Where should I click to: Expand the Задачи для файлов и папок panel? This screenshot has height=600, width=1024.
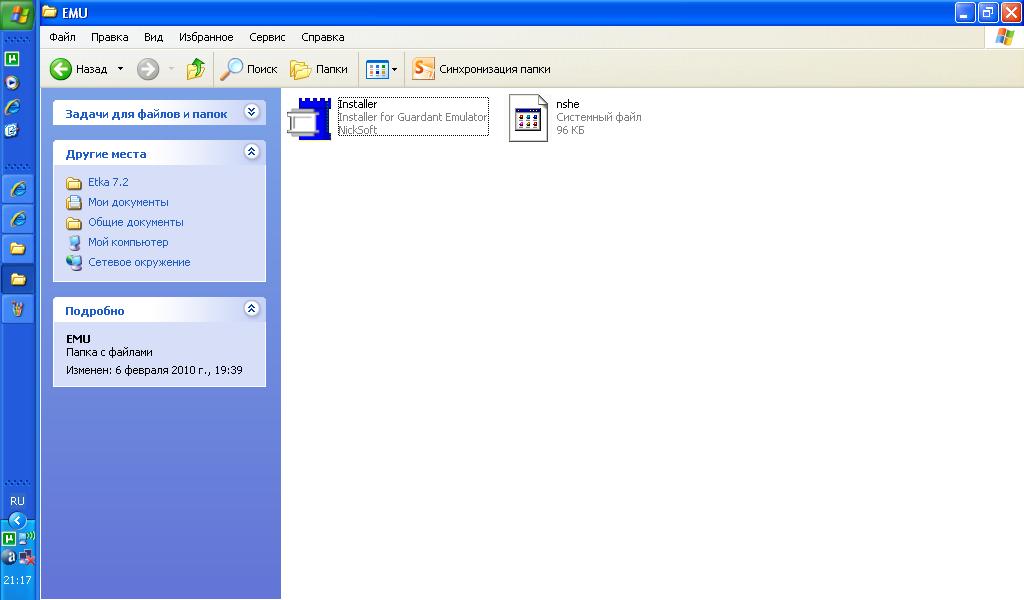(x=251, y=112)
